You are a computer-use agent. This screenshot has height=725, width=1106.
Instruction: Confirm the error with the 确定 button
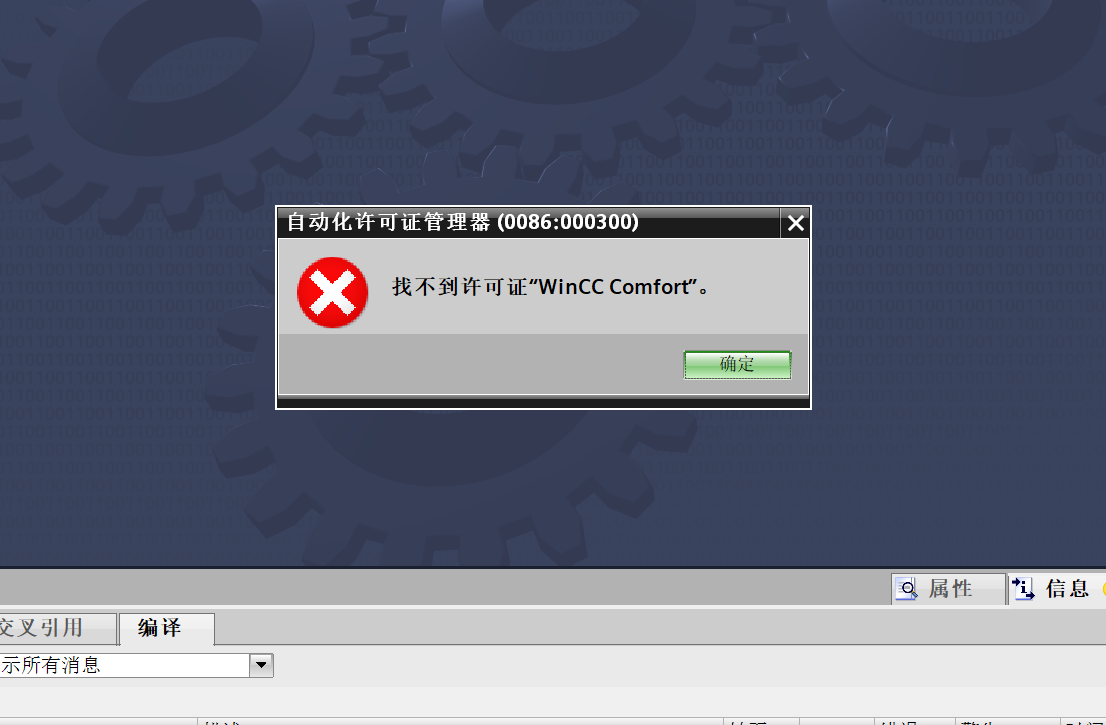(737, 365)
